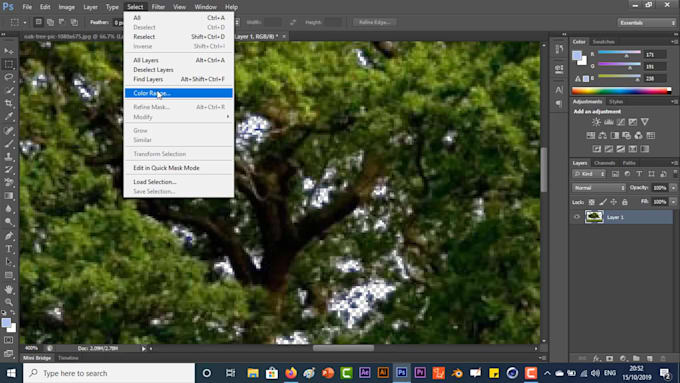Add a Black & White adjustment
This screenshot has height=383, width=680.
point(615,136)
